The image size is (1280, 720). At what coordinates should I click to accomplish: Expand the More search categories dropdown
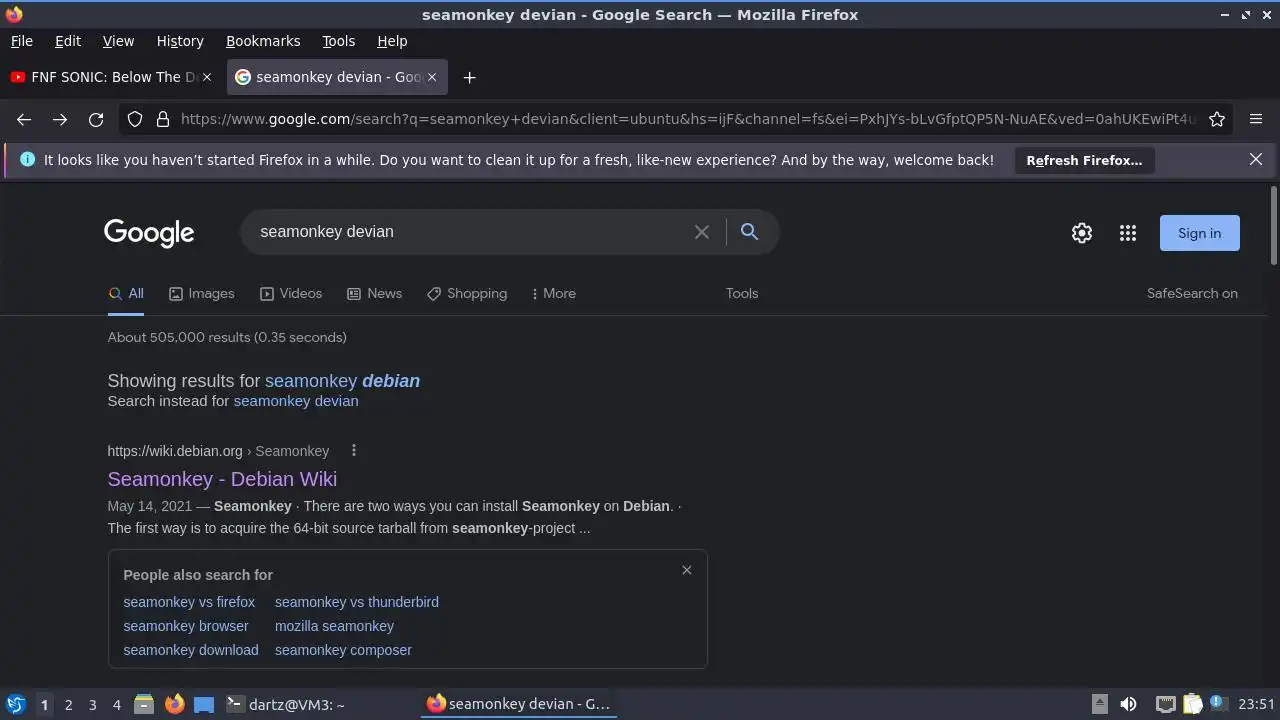coord(553,293)
